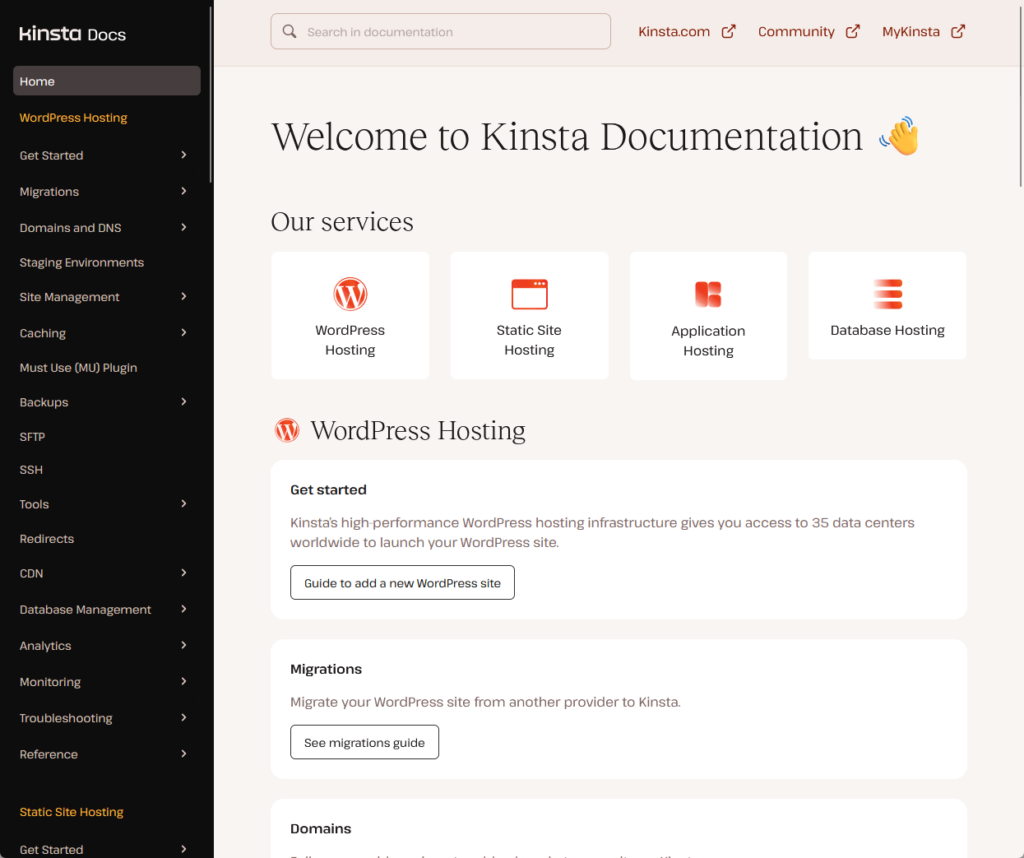
Task: Expand the first Get Started sidebar section
Action: click(x=184, y=155)
